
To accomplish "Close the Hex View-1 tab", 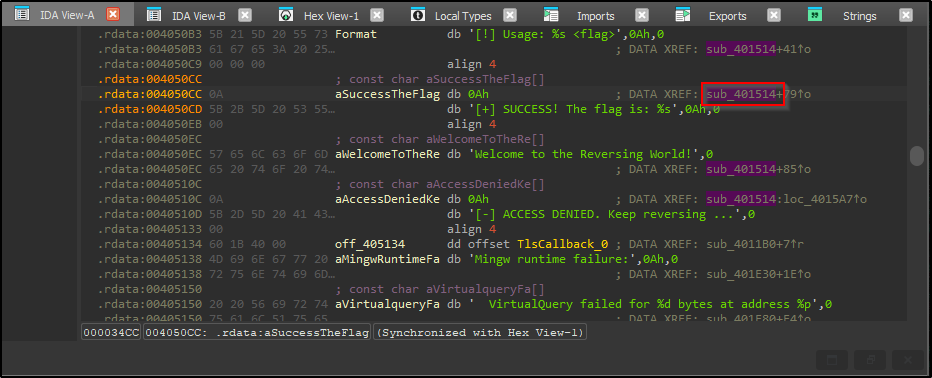I will pos(377,15).
